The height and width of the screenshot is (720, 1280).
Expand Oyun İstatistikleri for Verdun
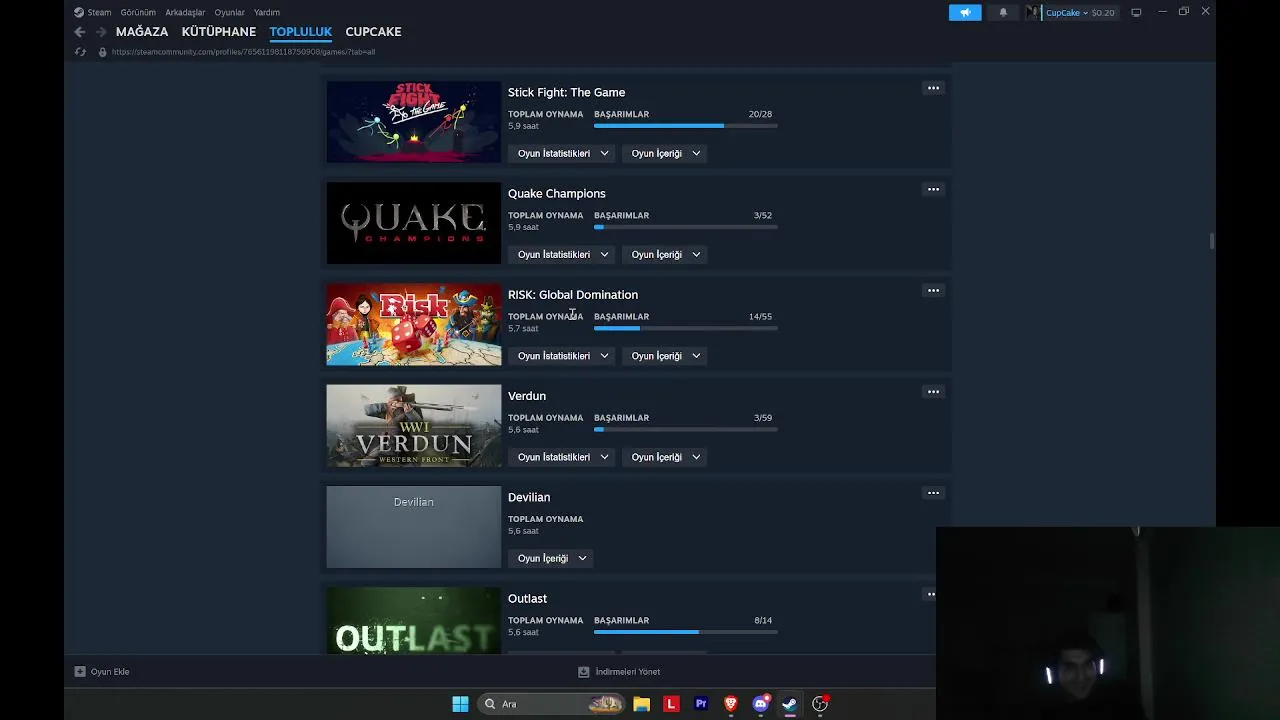(563, 457)
